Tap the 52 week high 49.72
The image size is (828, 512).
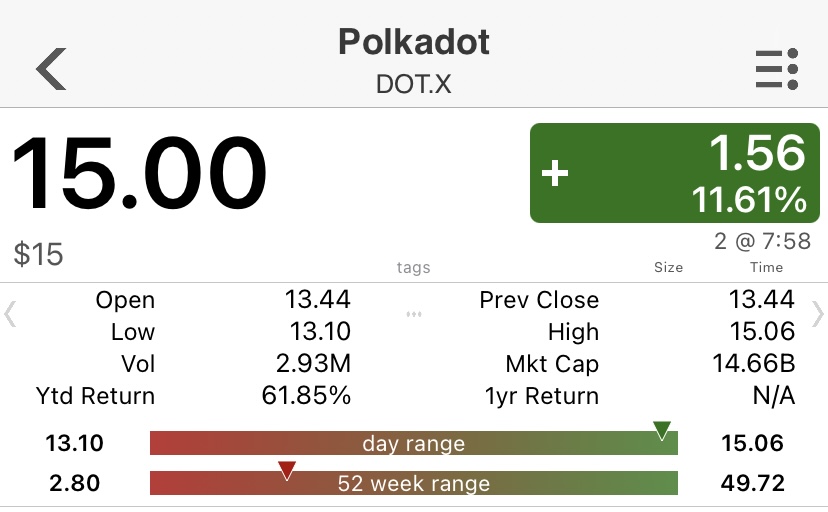[x=752, y=483]
